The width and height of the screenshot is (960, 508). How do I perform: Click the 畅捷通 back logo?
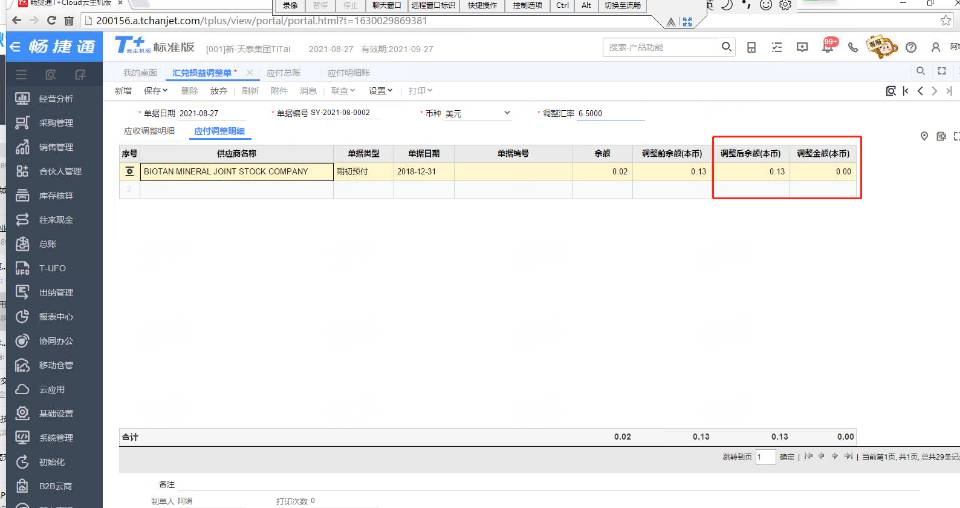tap(53, 47)
